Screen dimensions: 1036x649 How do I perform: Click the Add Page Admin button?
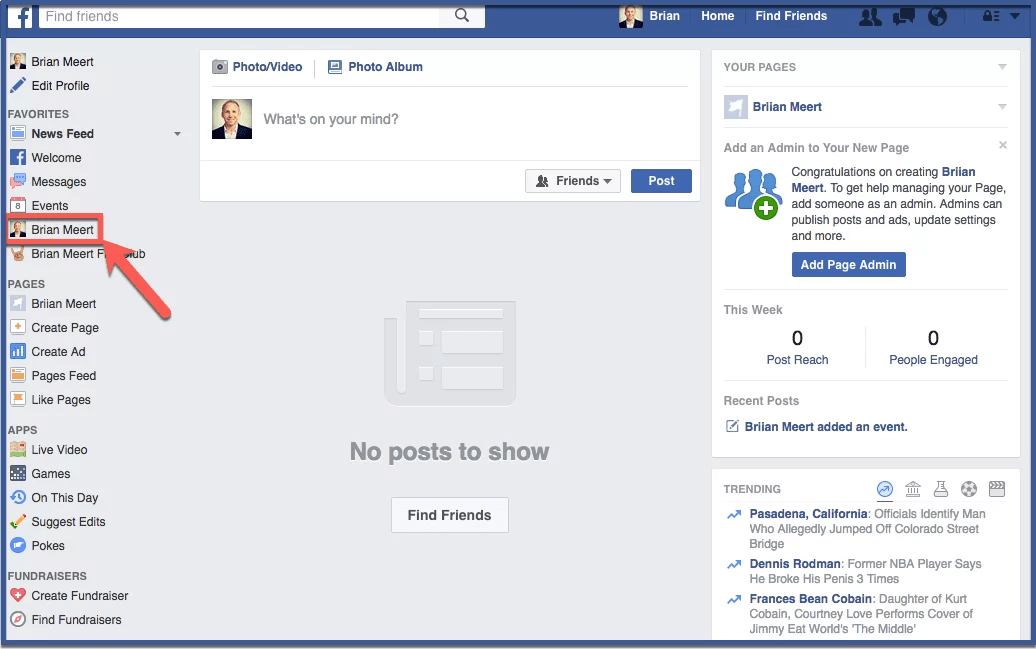click(x=848, y=264)
